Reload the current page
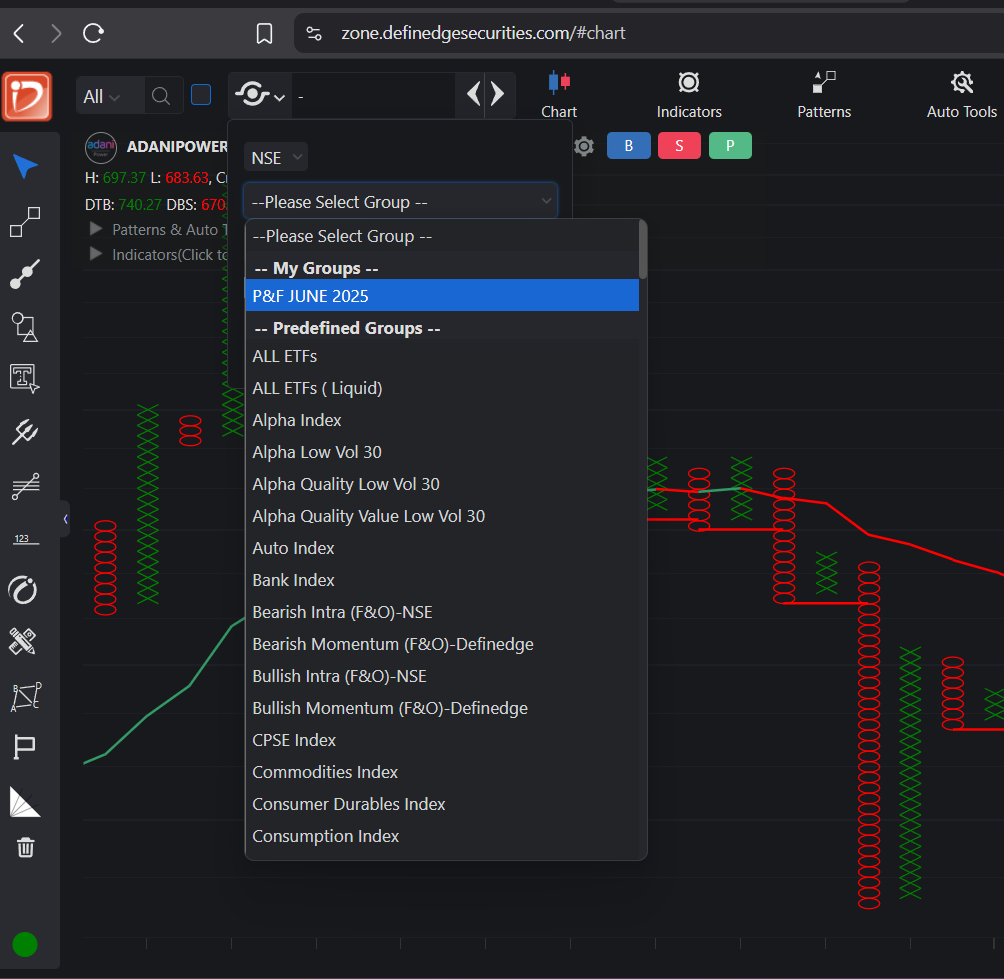This screenshot has width=1004, height=979. [93, 33]
